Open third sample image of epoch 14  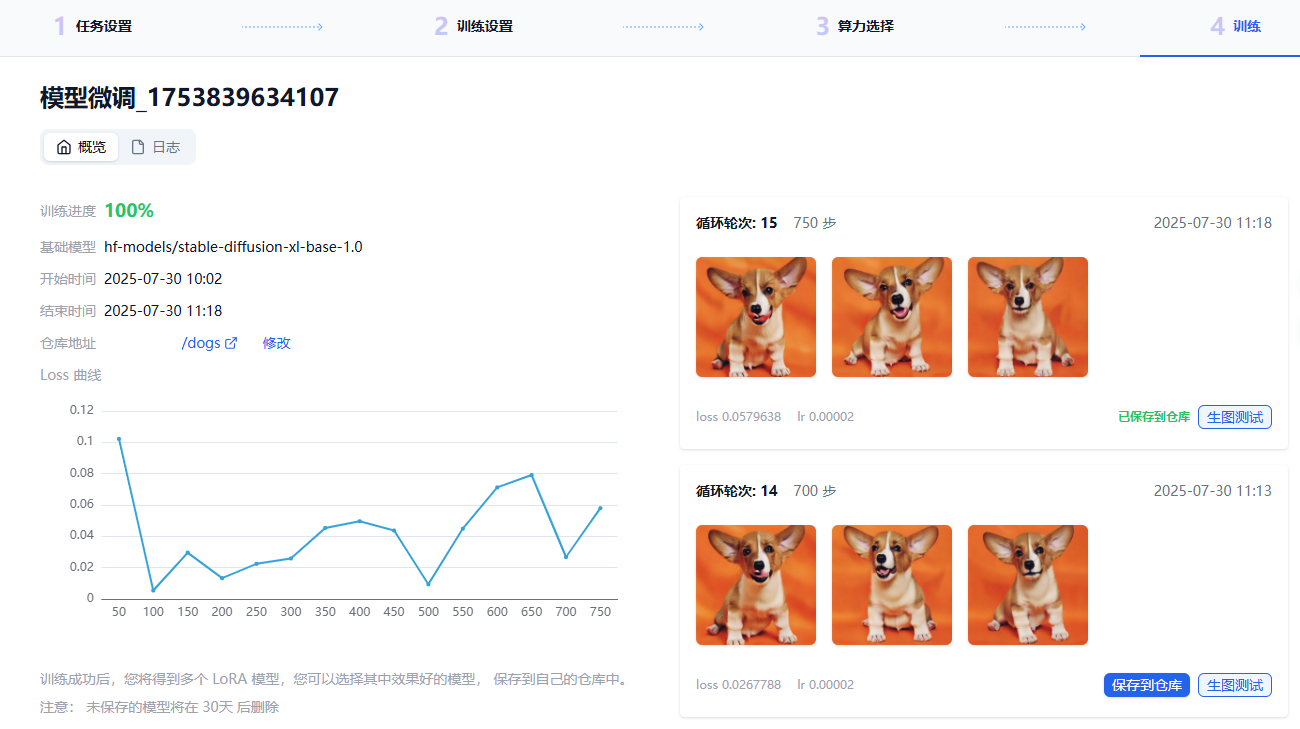click(1028, 585)
